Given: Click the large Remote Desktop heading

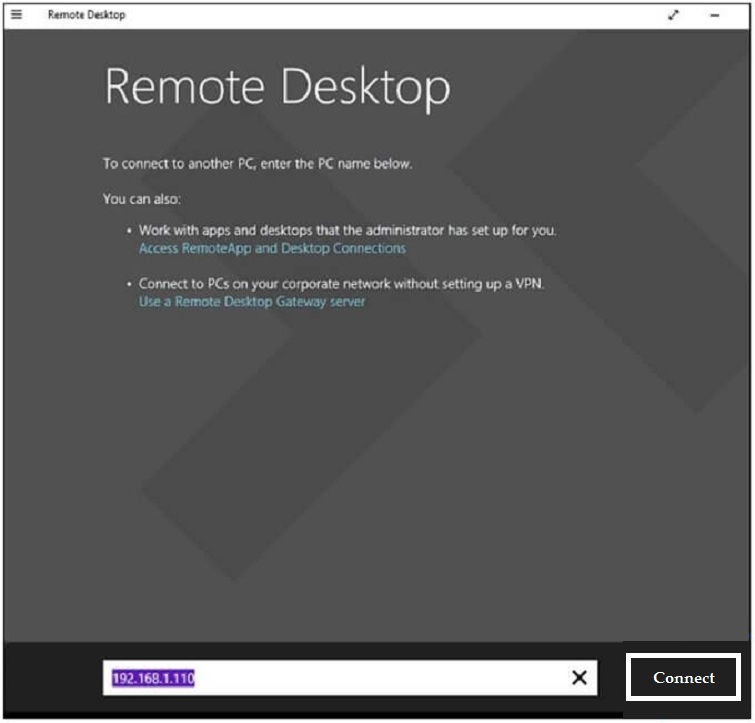Looking at the screenshot, I should point(277,88).
